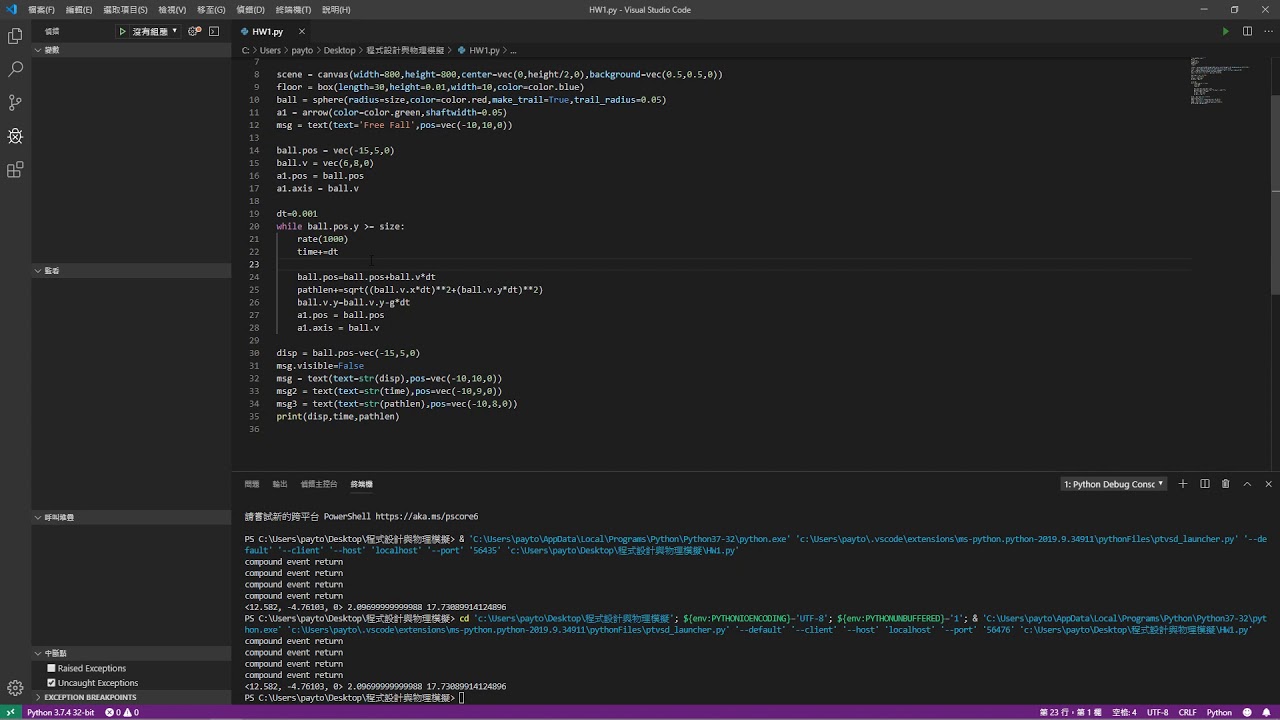This screenshot has height=720, width=1280.
Task: Select Python 3.7.4 32-bit interpreter
Action: (60, 713)
